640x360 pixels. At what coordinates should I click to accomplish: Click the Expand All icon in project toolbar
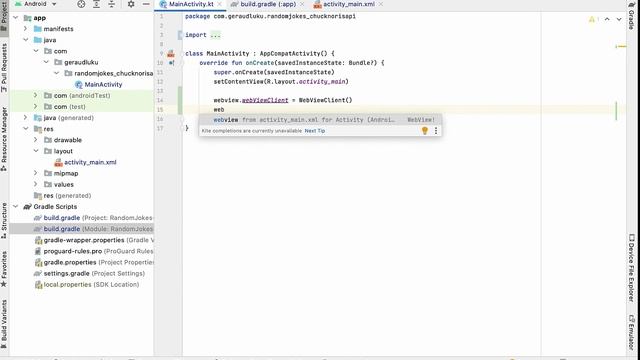96,4
